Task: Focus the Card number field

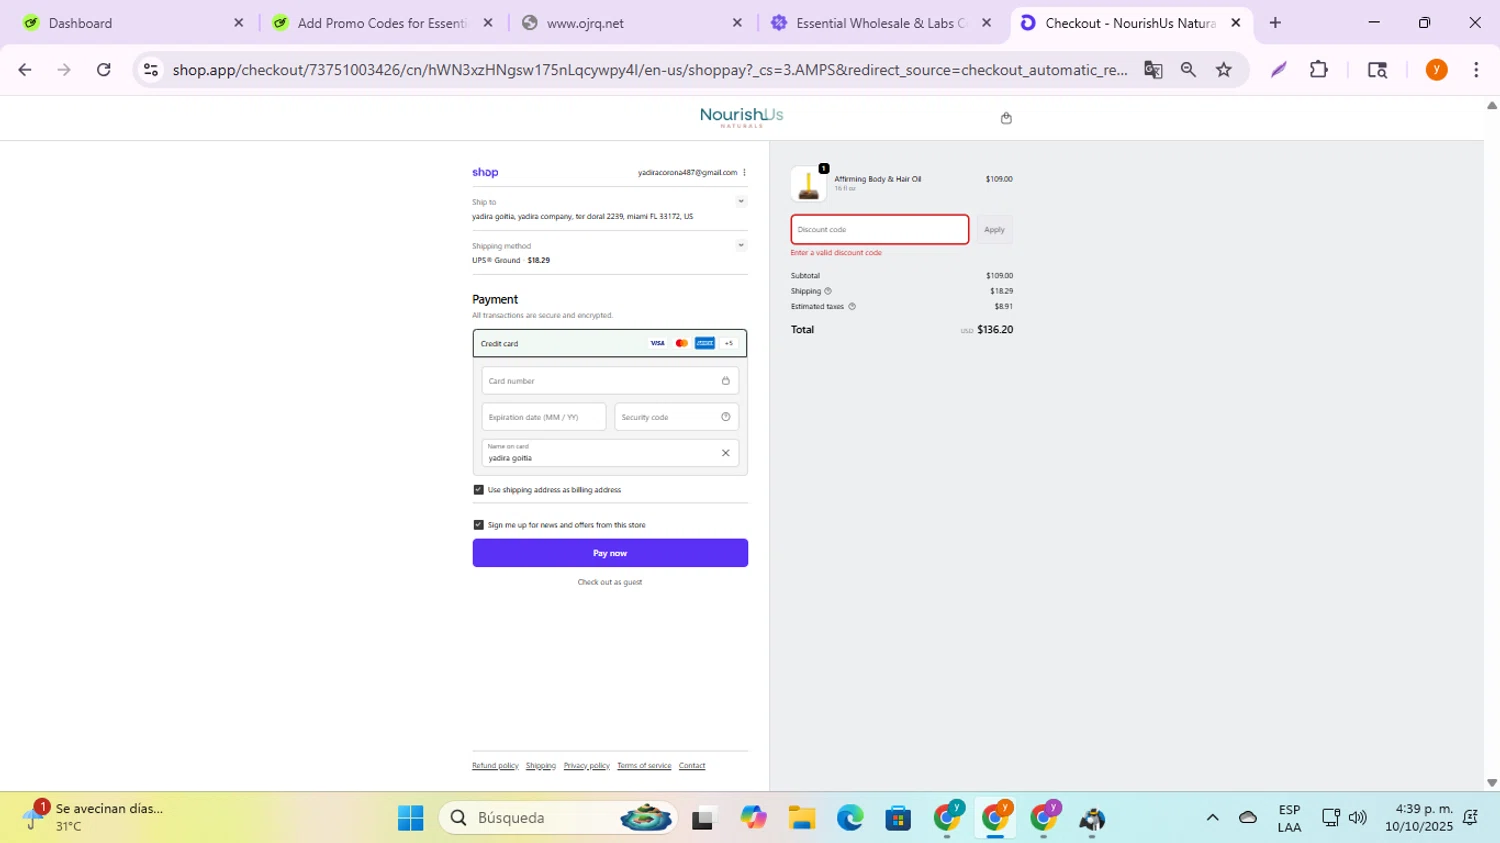Action: tap(610, 381)
